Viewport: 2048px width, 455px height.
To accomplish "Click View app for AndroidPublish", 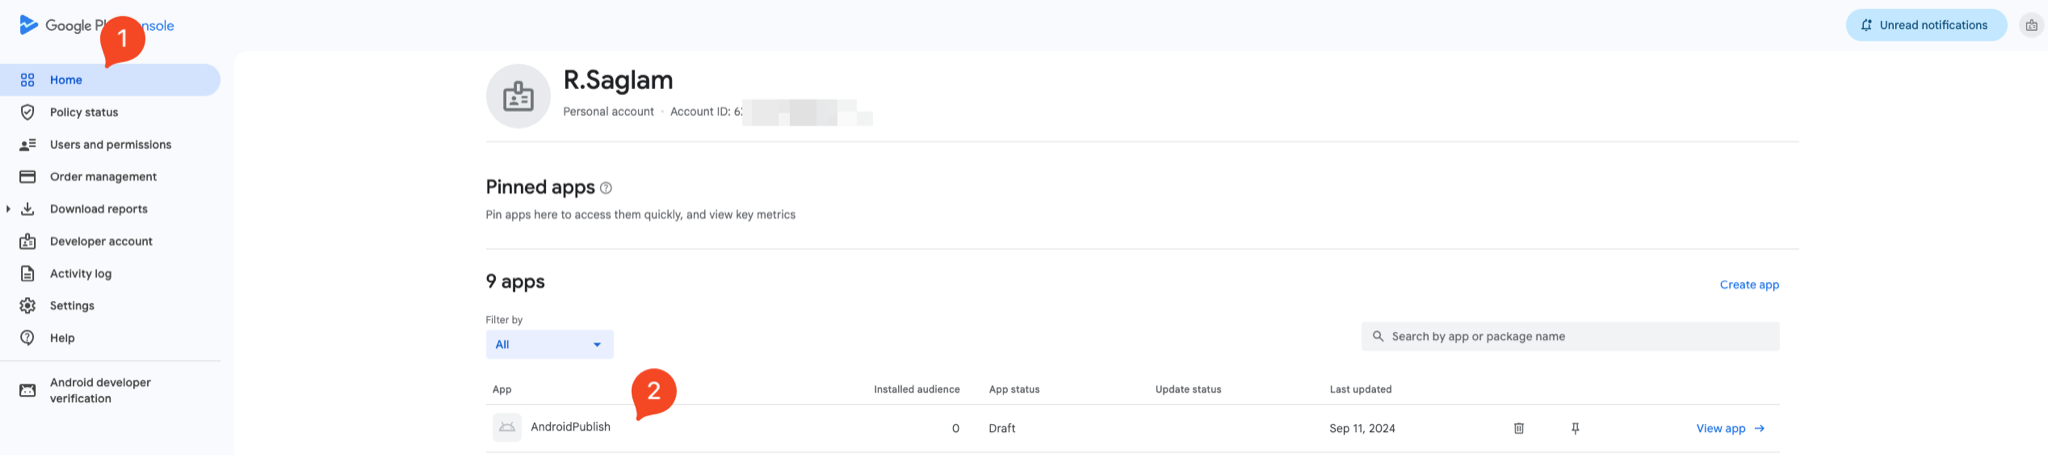I will [x=1731, y=428].
